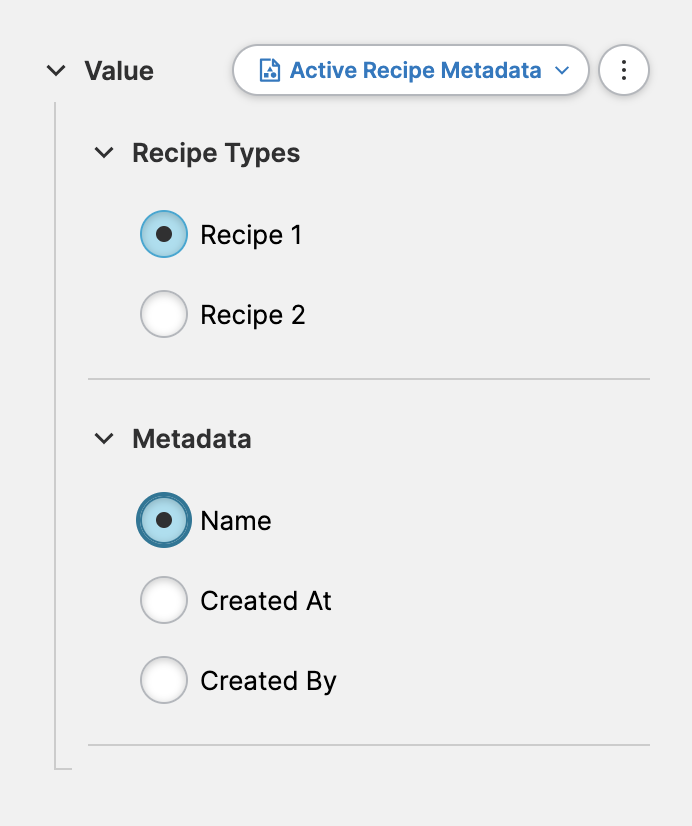The height and width of the screenshot is (826, 692).
Task: Click the Value section heading text
Action: (x=119, y=71)
